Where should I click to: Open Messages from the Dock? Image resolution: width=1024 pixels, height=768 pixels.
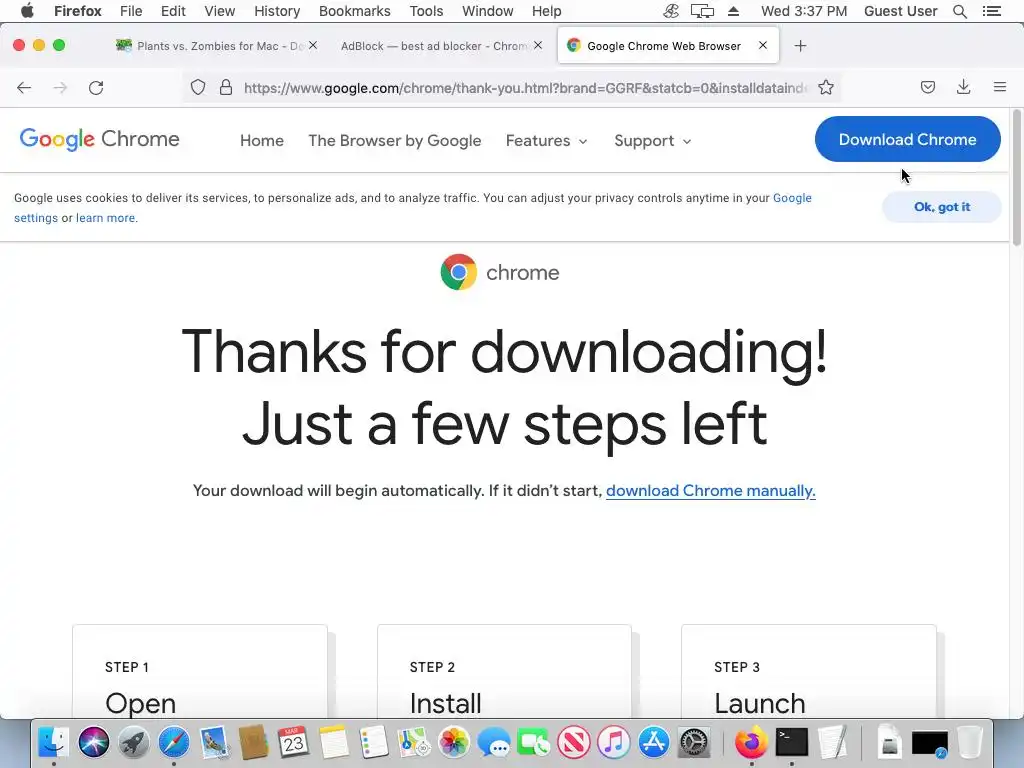(494, 743)
